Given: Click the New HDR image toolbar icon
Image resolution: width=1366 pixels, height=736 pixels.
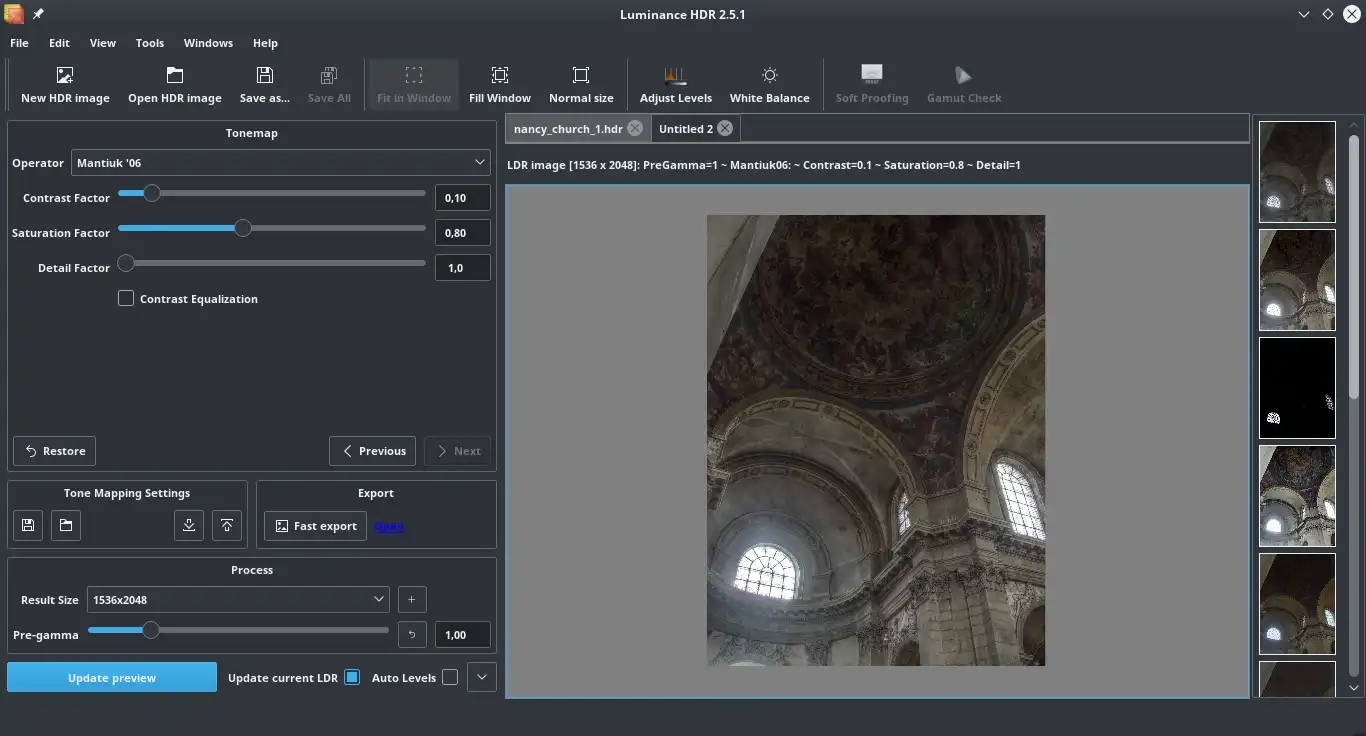Looking at the screenshot, I should click(x=65, y=76).
